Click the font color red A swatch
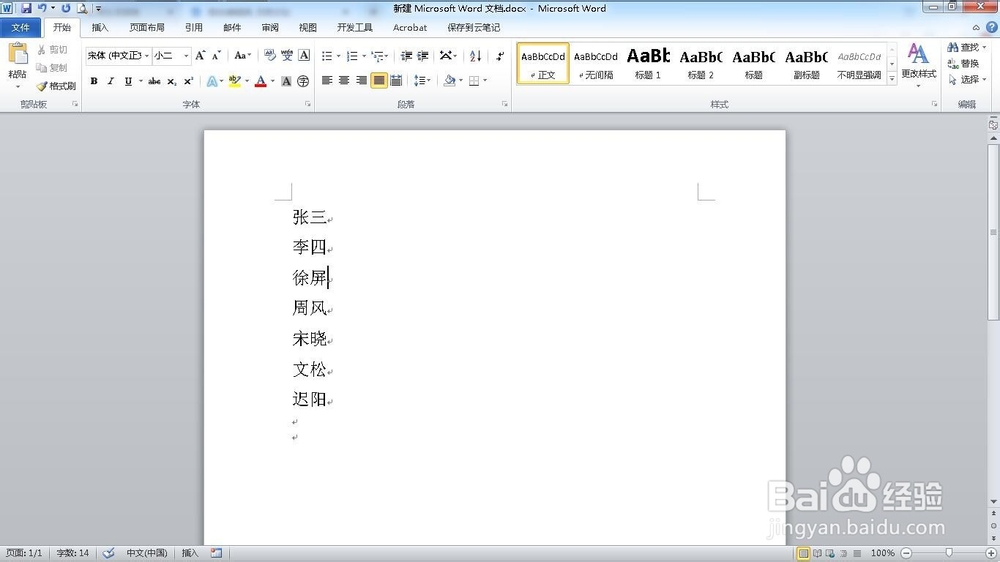The width and height of the screenshot is (1000, 562). [x=260, y=81]
